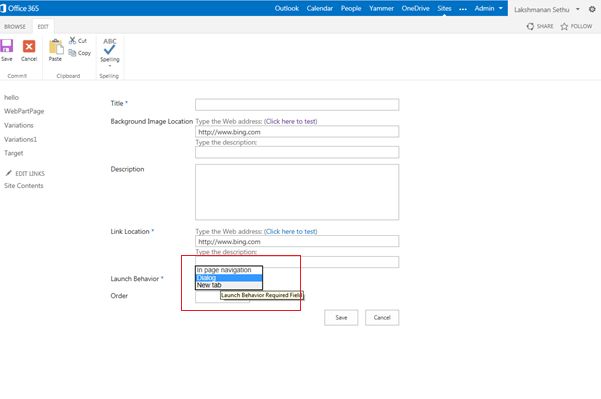Open the WebPartPage navigation link

[x=24, y=111]
